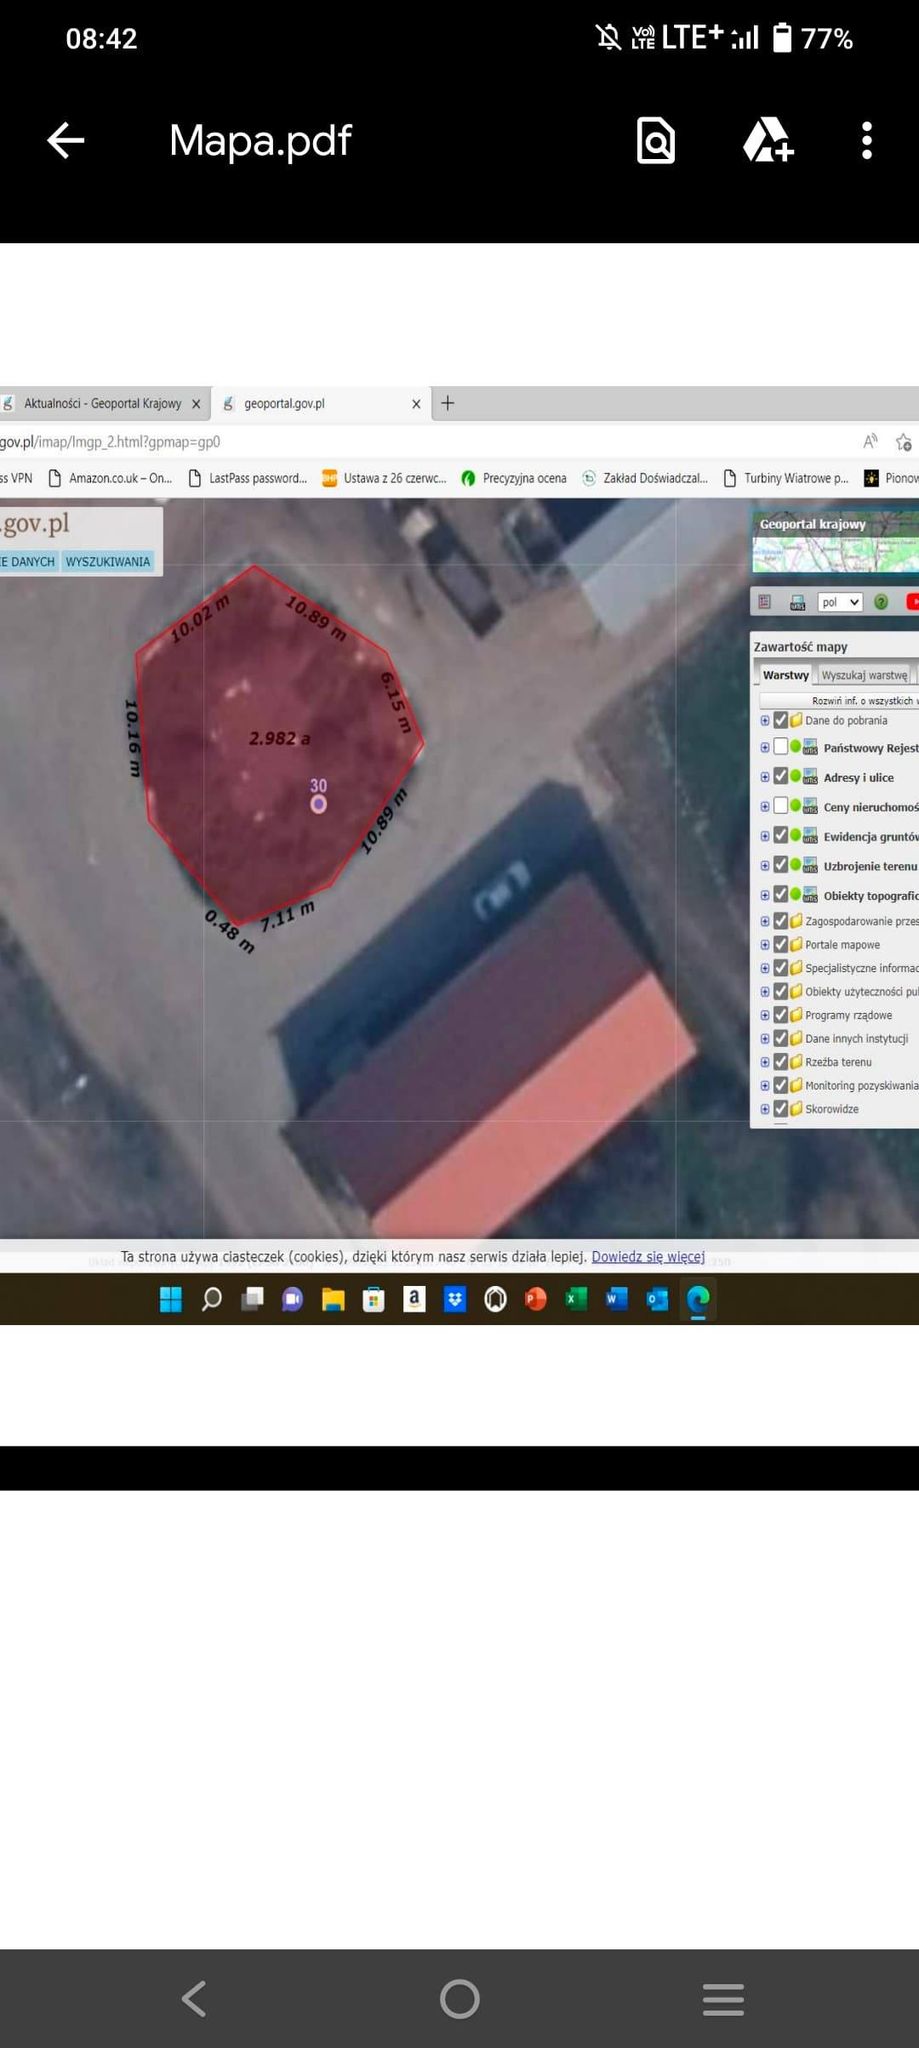Screen dimensions: 919x2048
Task: Open the search-in-document icon
Action: click(x=656, y=141)
